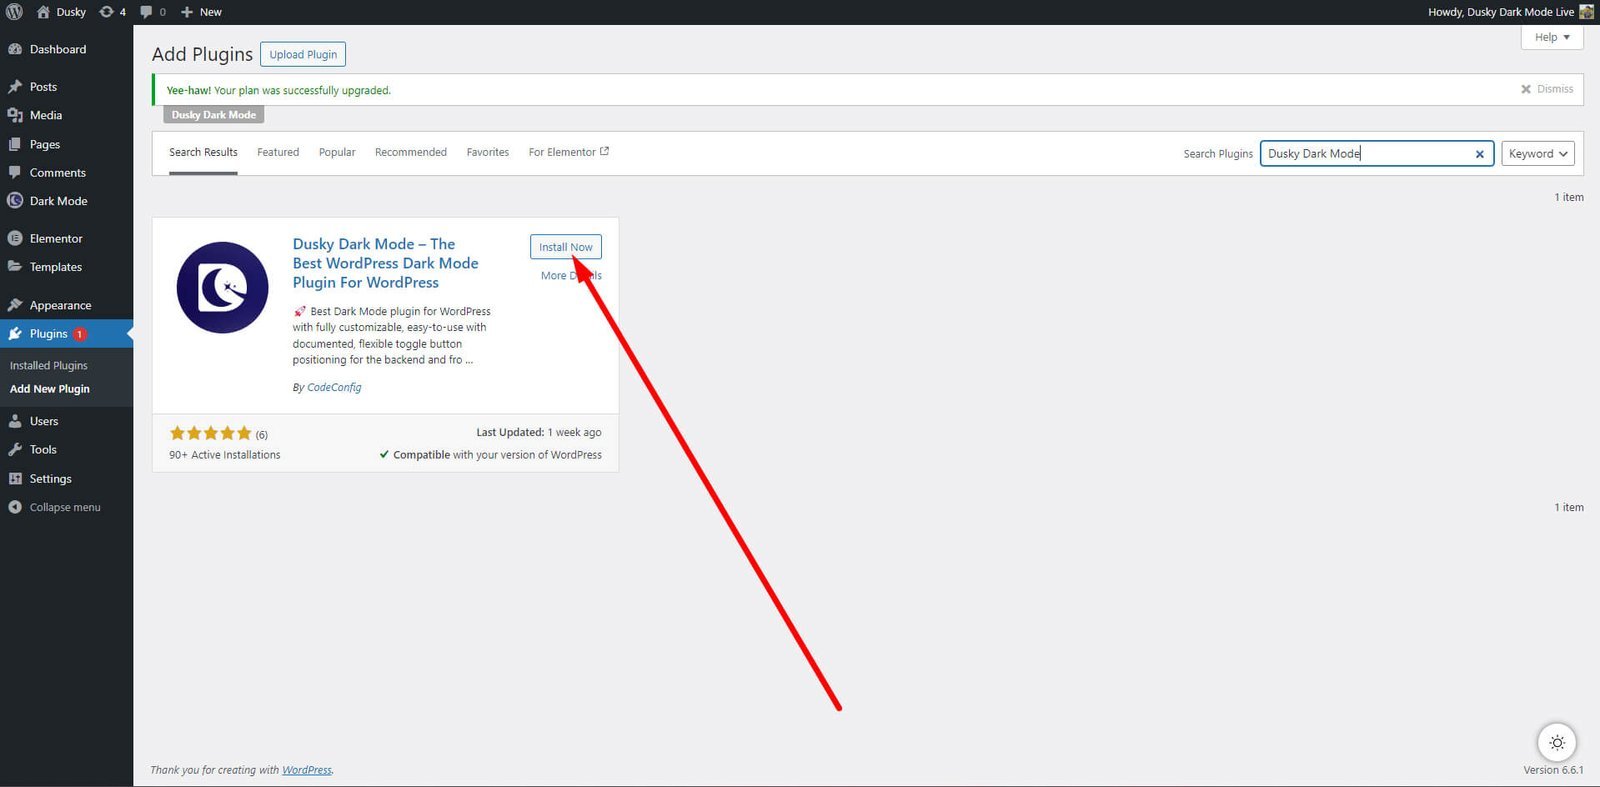Click Install Now for Dusky Dark Mode
The image size is (1600, 787).
(x=566, y=247)
